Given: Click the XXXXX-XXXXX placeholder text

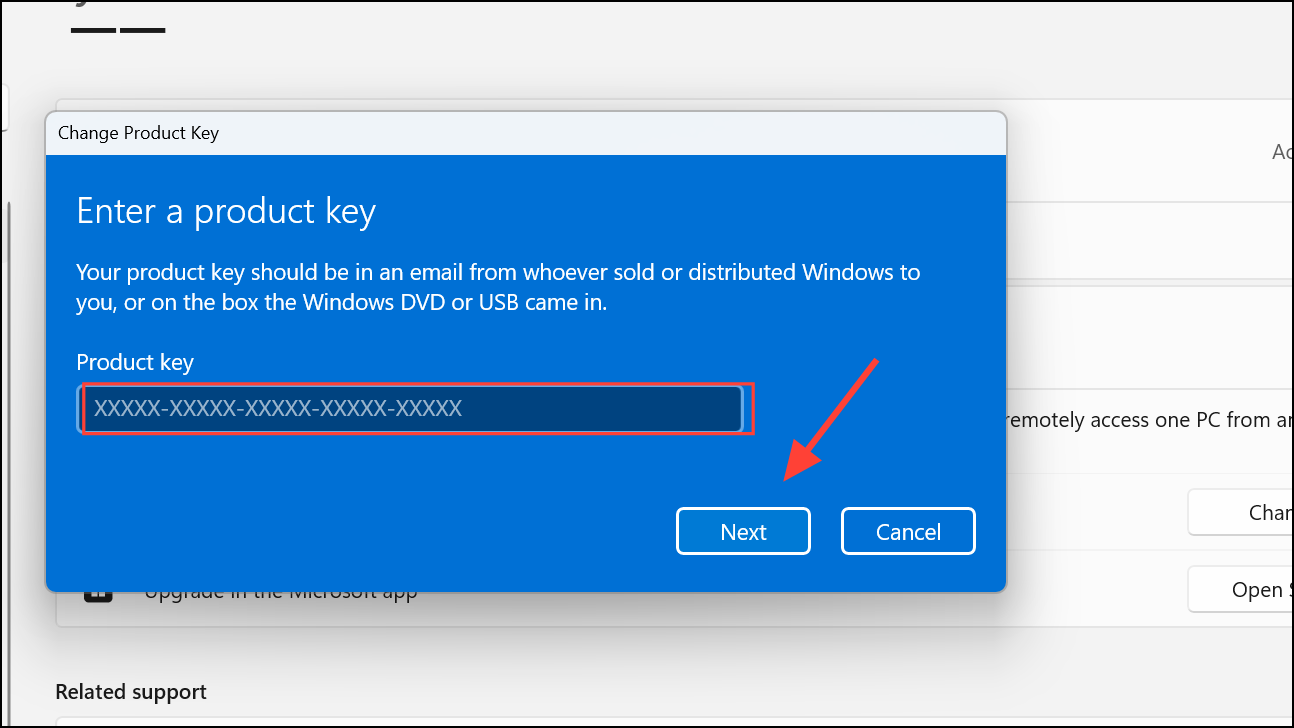Looking at the screenshot, I should [272, 408].
